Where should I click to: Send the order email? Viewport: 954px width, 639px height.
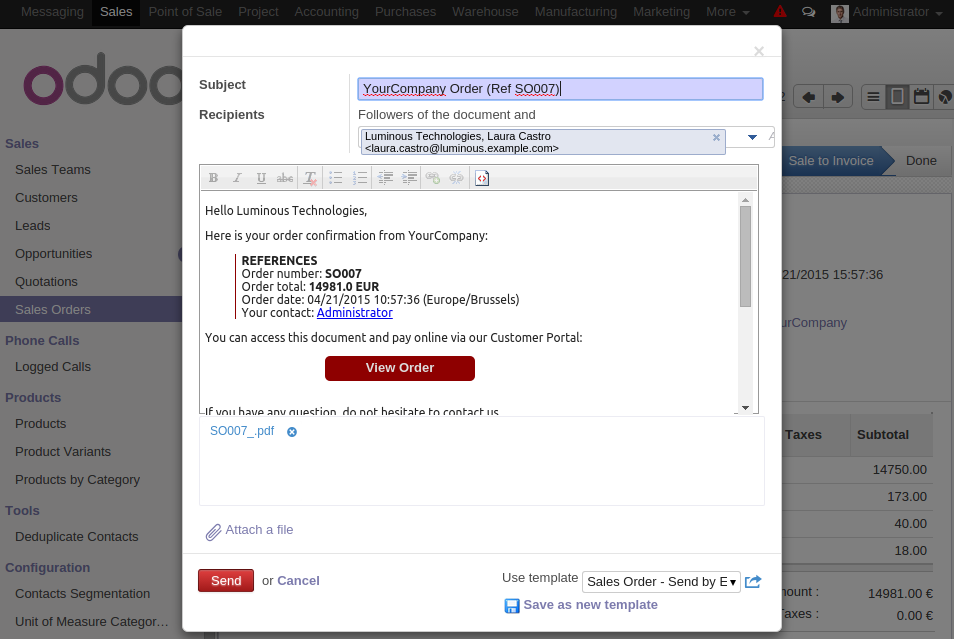pyautogui.click(x=226, y=581)
